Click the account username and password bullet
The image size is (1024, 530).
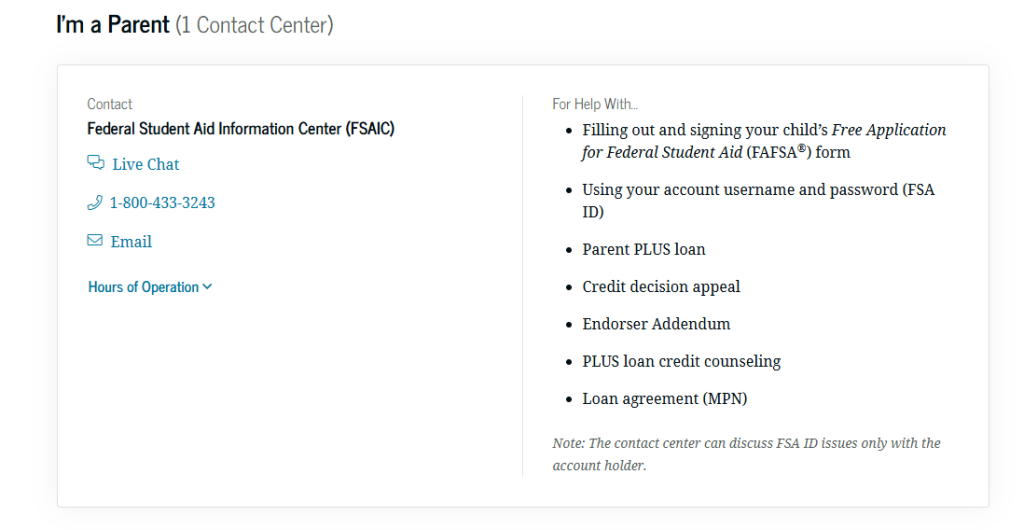point(759,200)
